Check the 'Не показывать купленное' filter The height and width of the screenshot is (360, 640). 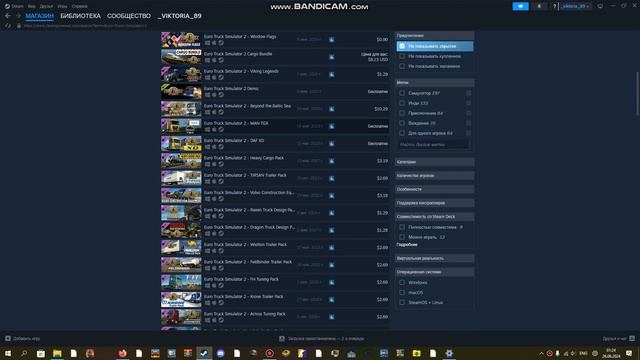[402, 56]
